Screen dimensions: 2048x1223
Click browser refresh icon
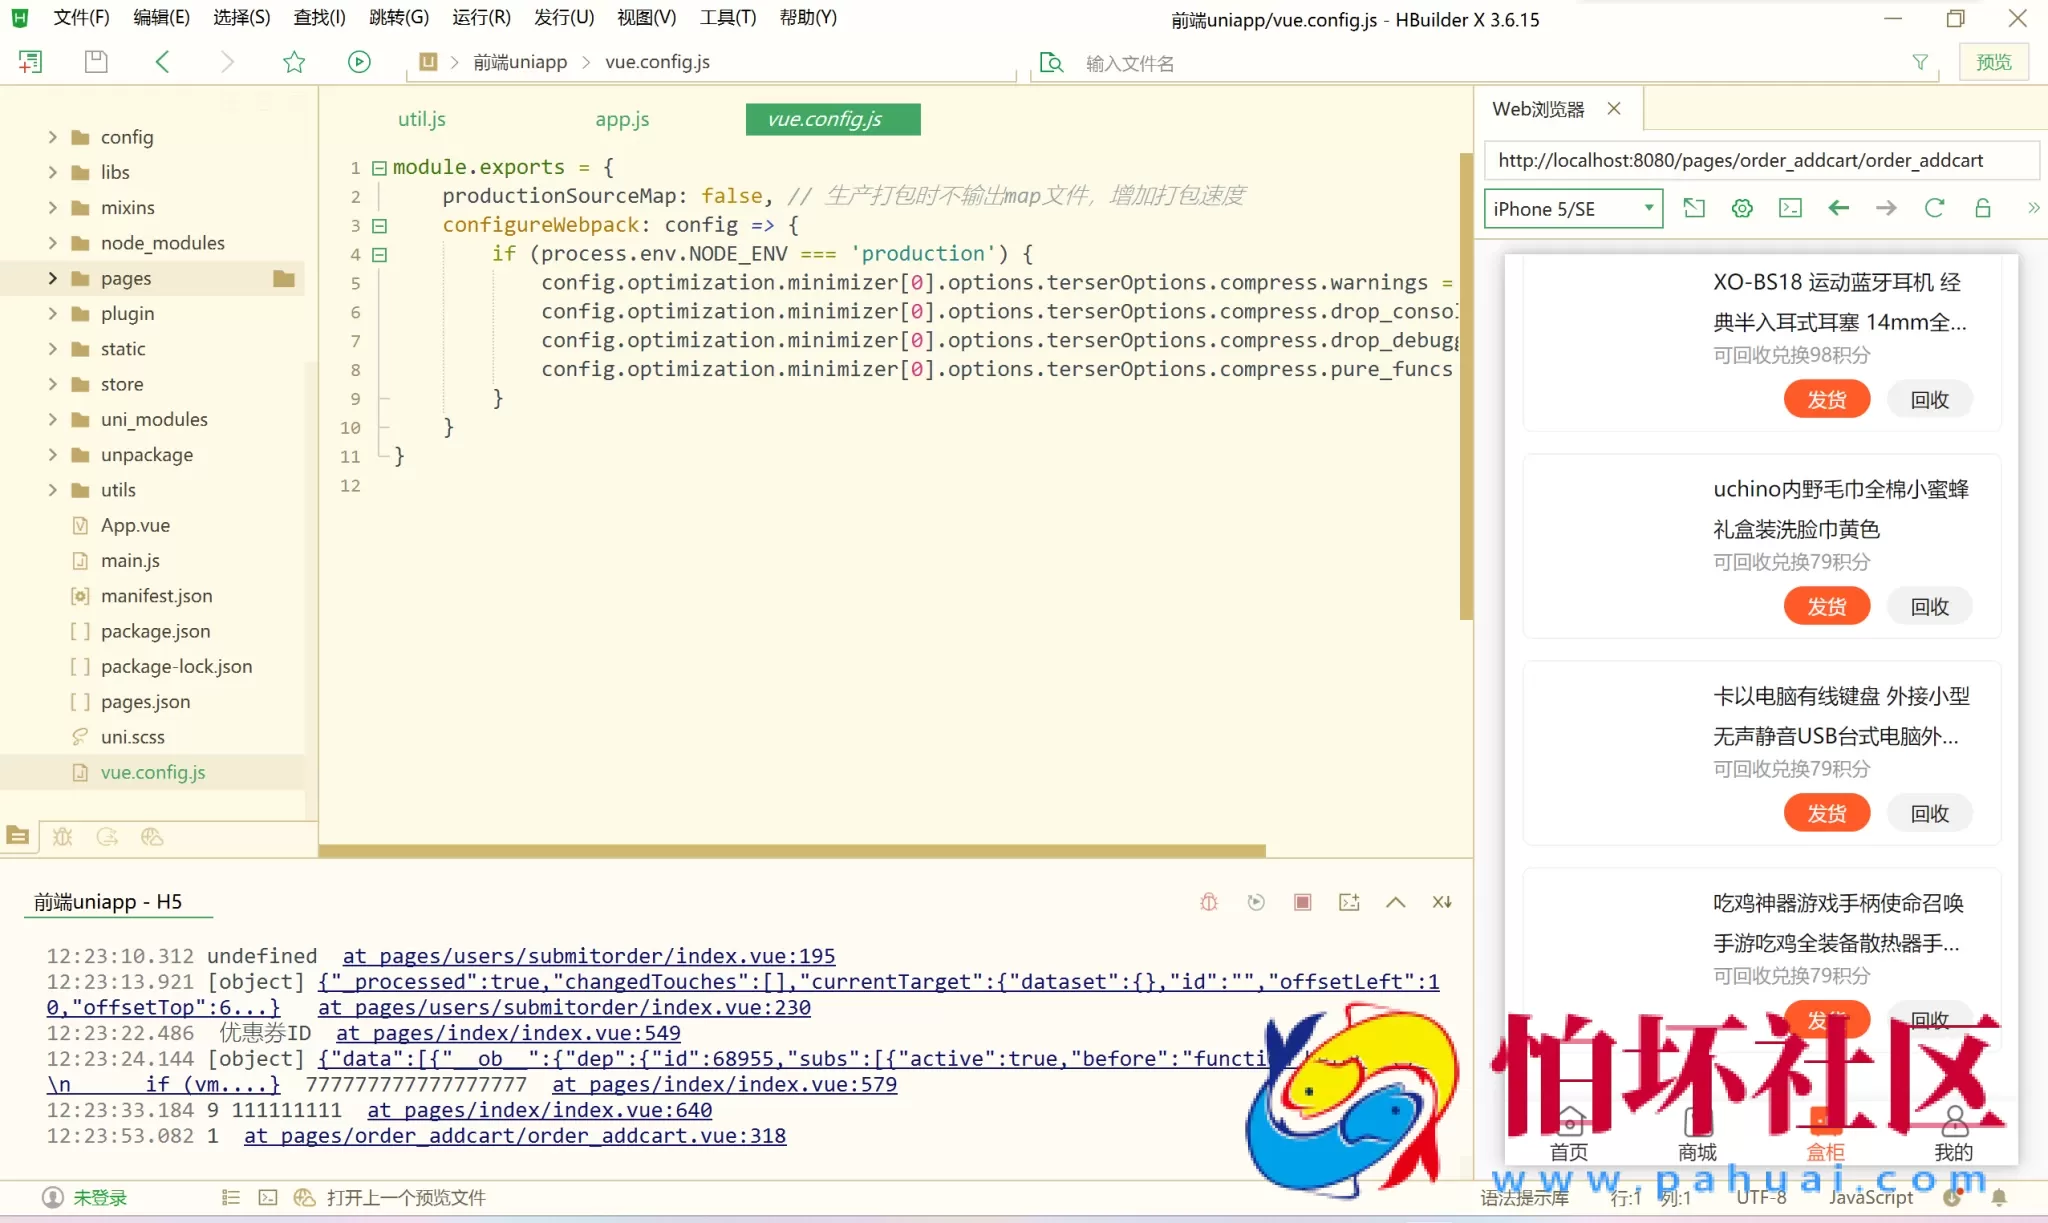click(1934, 208)
